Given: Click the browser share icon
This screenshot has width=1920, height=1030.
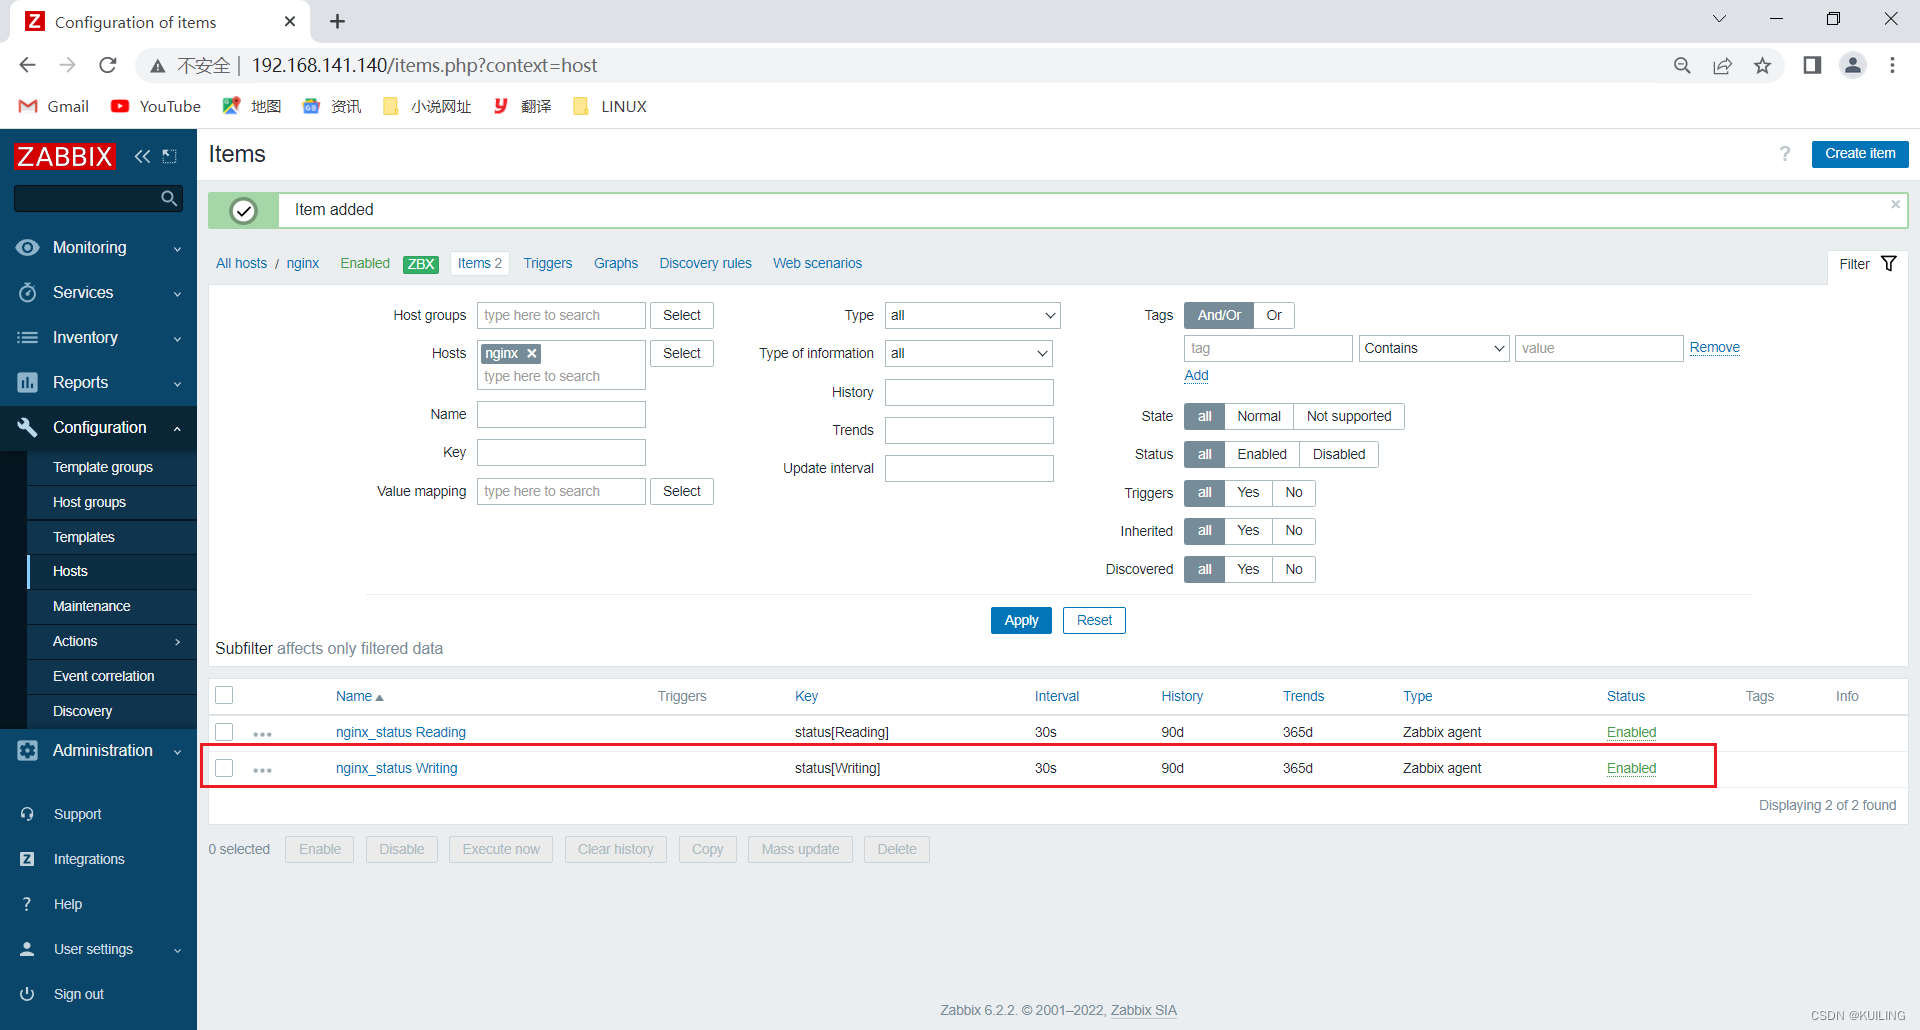Looking at the screenshot, I should pos(1722,65).
